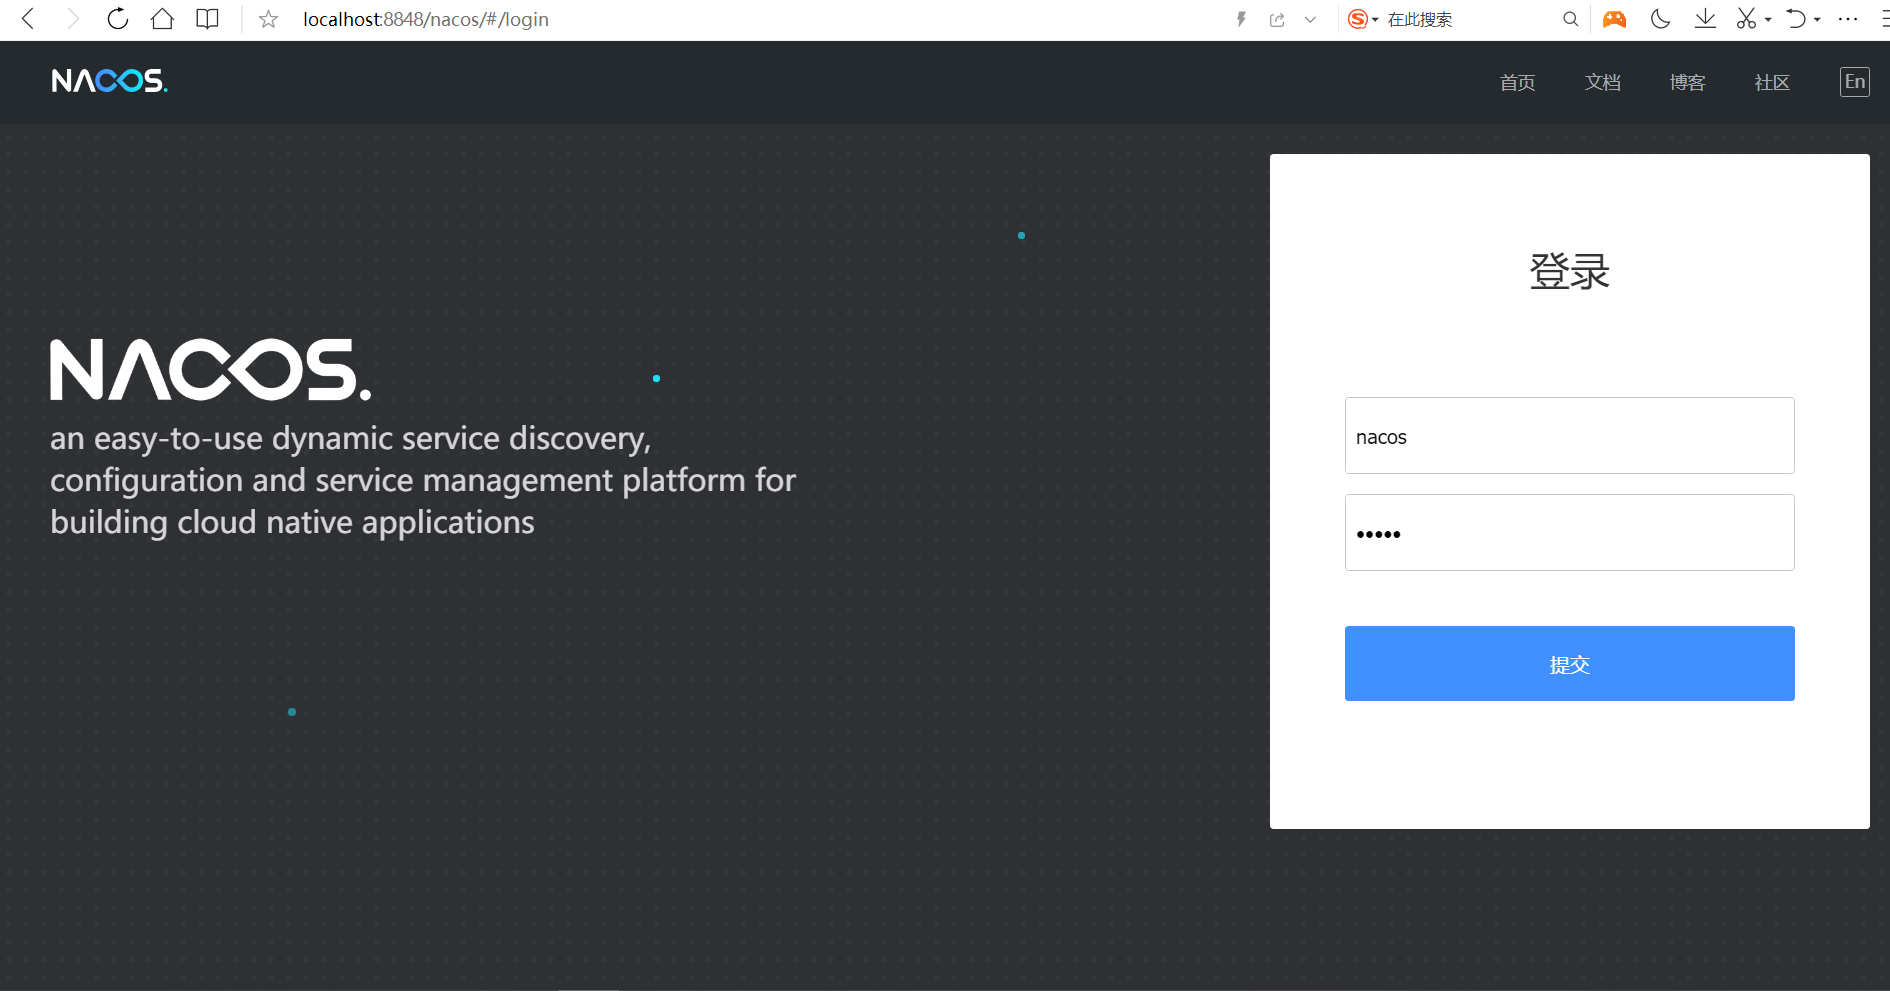Open the 首页 navigation item
This screenshot has width=1890, height=991.
[1517, 82]
